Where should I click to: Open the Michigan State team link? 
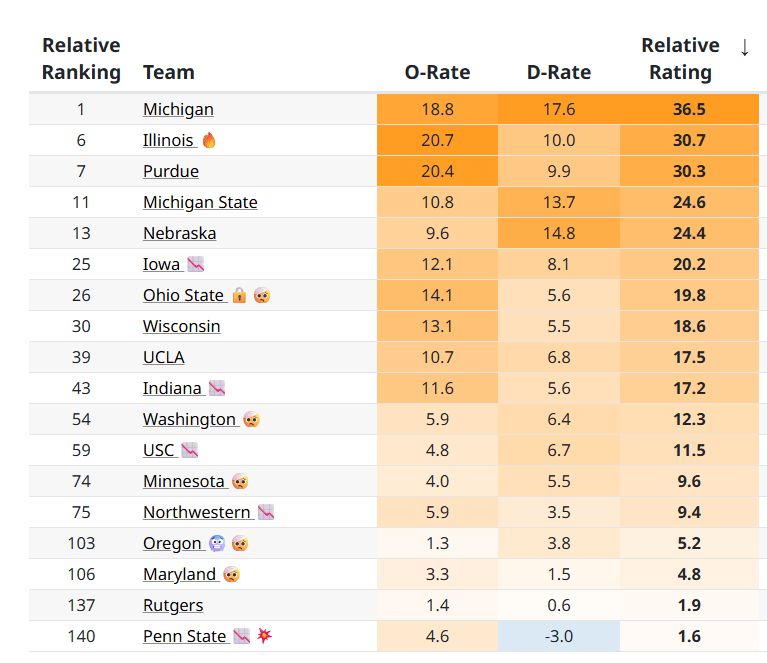200,202
